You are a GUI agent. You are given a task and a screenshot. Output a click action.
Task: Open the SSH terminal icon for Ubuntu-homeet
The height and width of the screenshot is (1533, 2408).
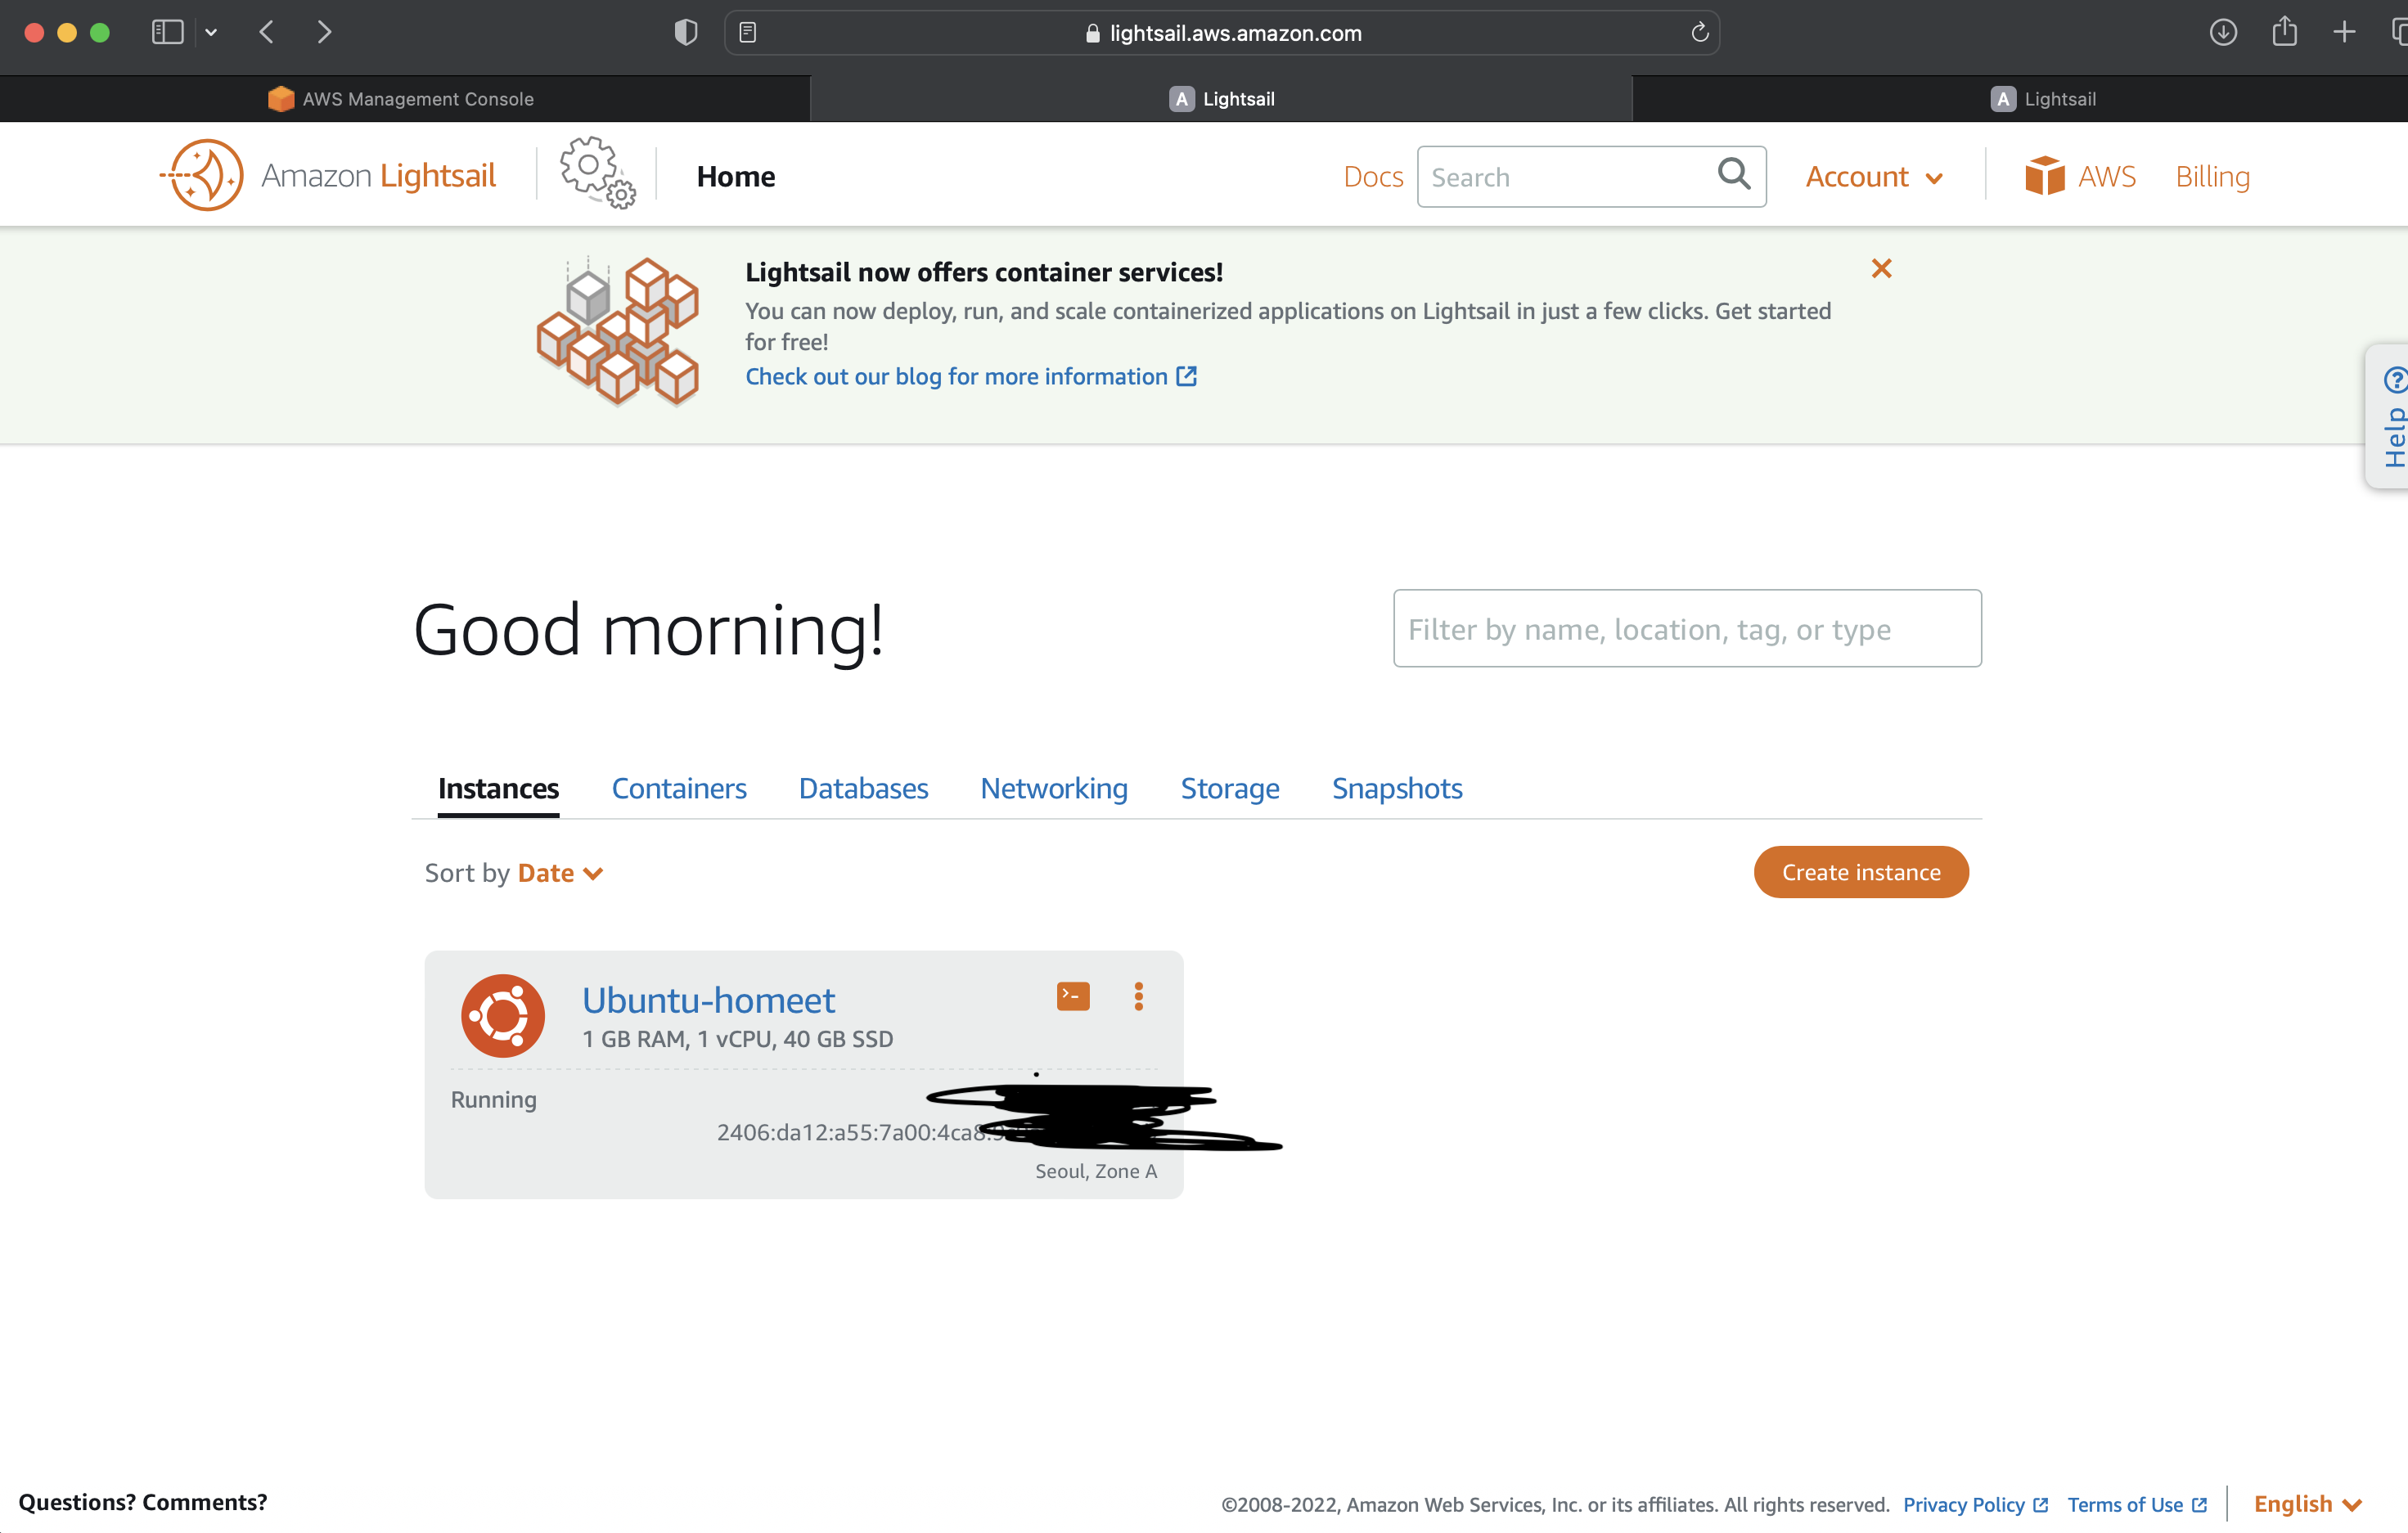point(1072,996)
